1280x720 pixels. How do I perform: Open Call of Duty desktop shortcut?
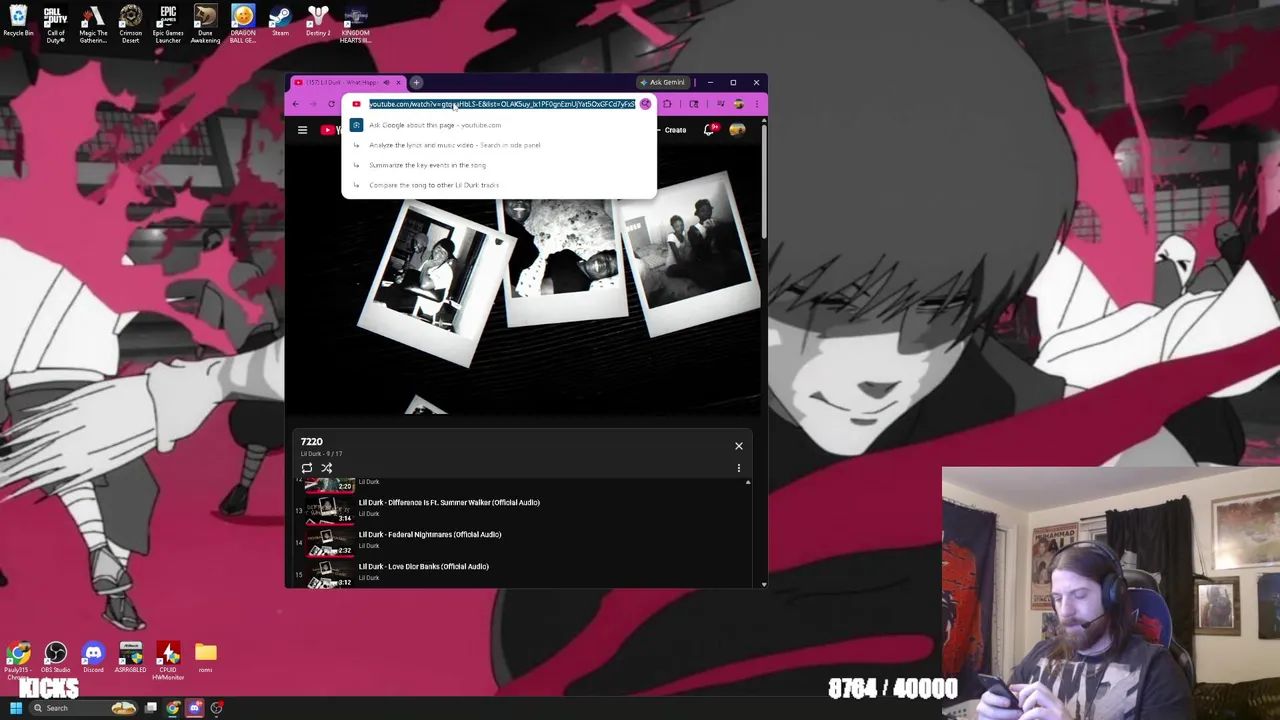56,25
